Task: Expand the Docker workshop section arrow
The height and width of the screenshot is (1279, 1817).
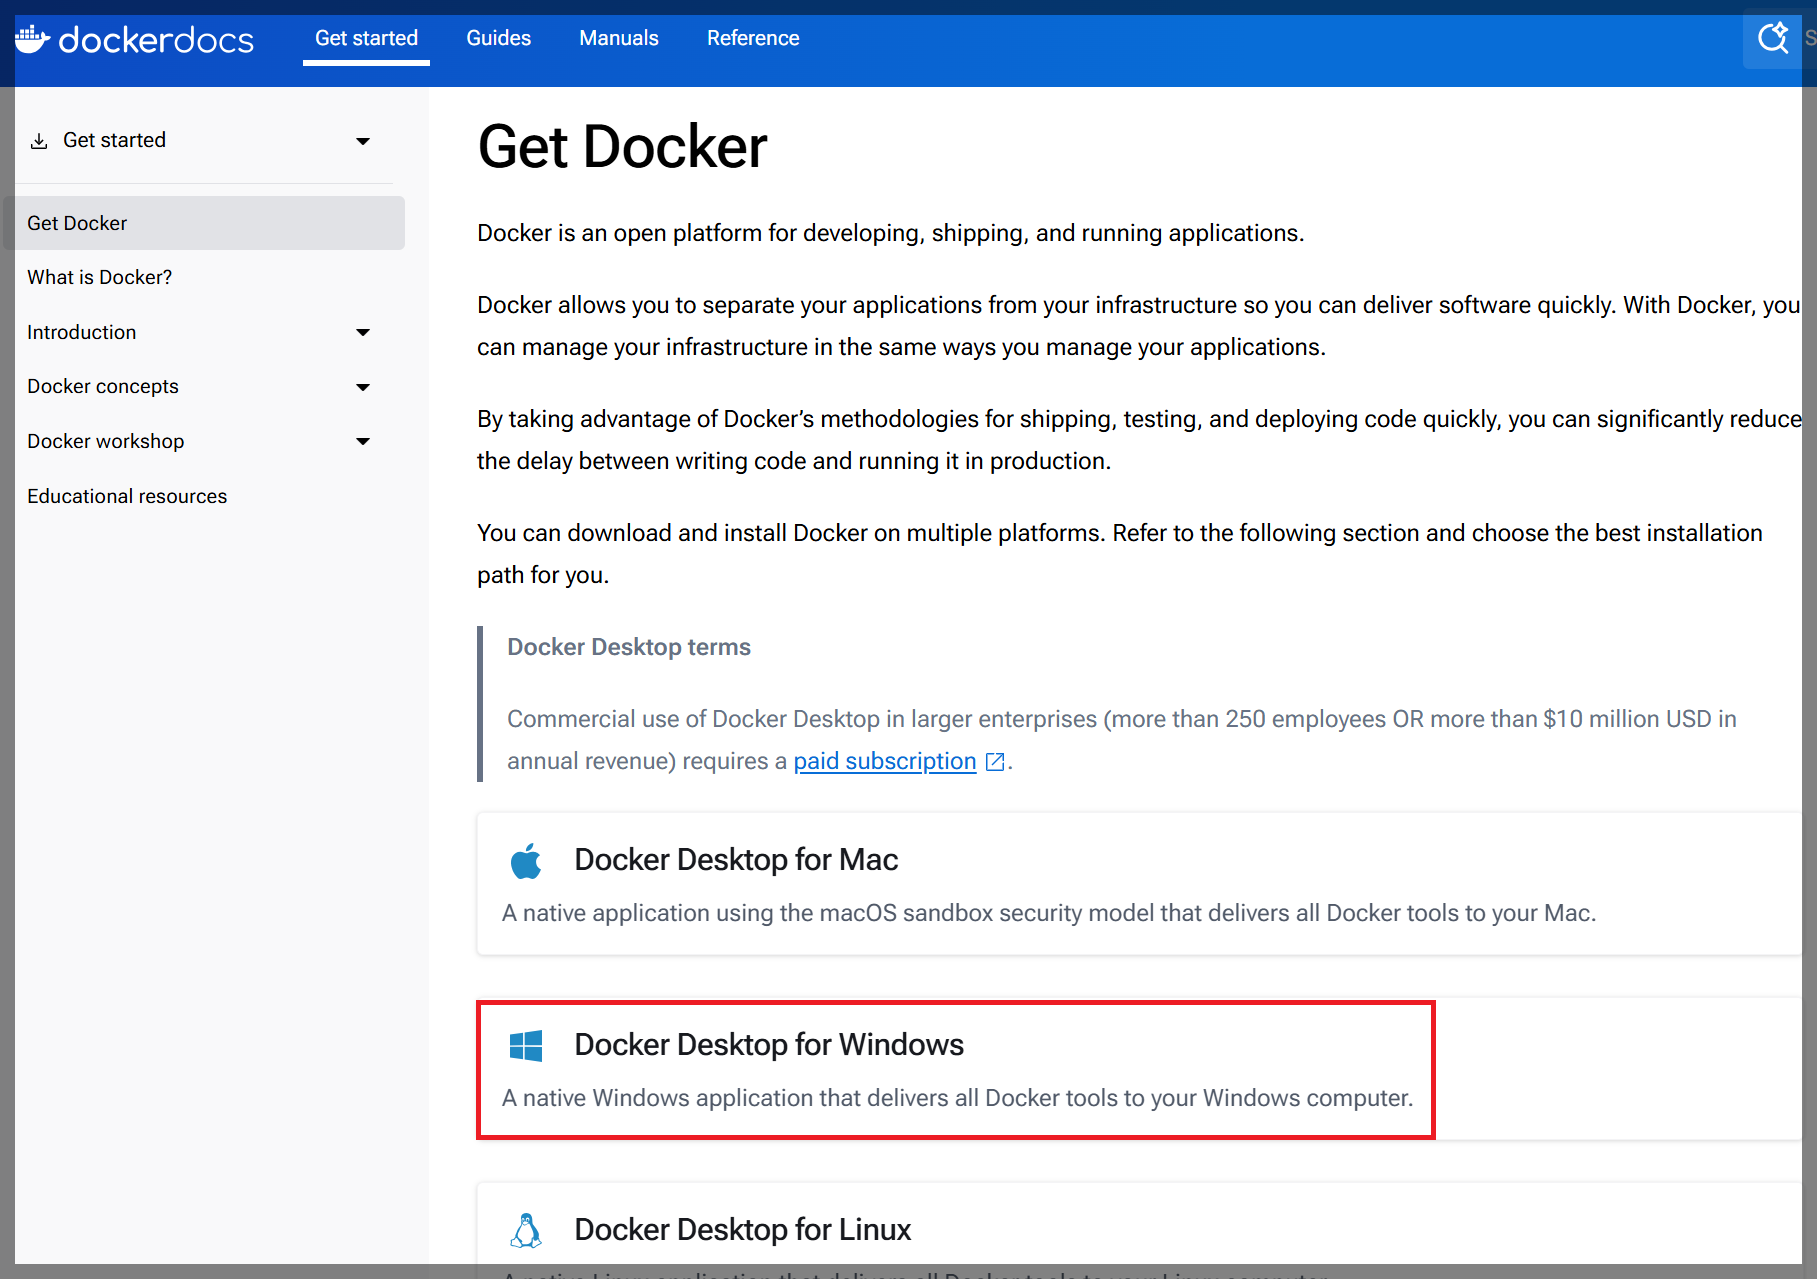Action: (363, 441)
